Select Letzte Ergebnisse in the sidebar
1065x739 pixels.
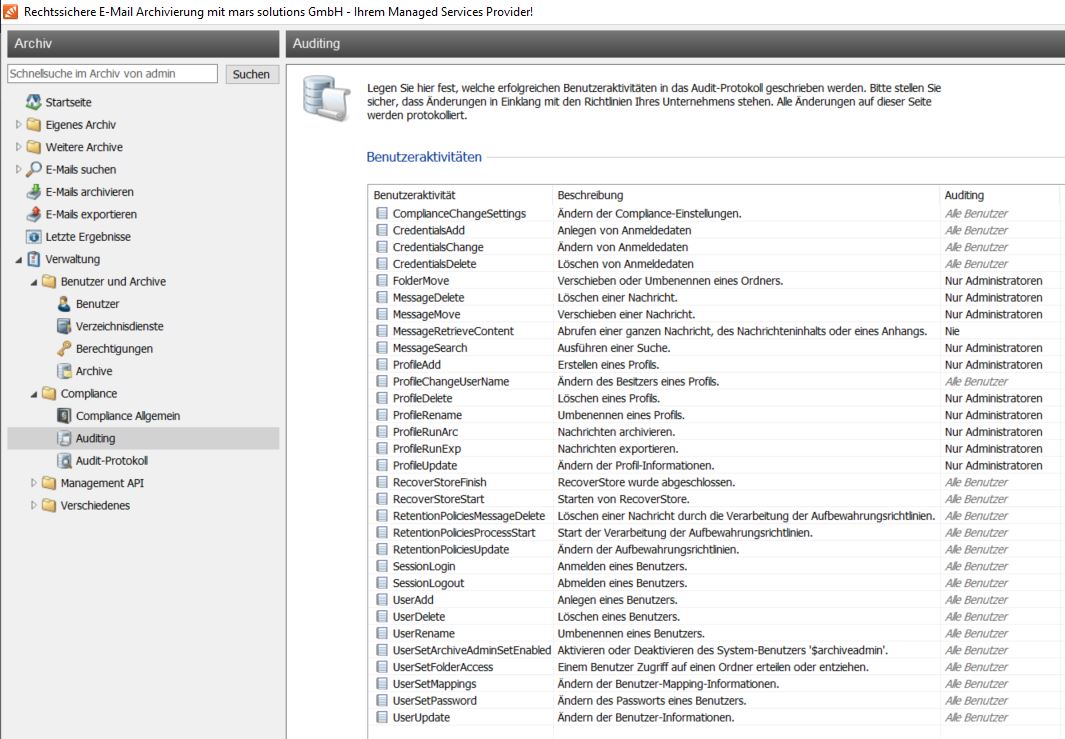tap(87, 237)
